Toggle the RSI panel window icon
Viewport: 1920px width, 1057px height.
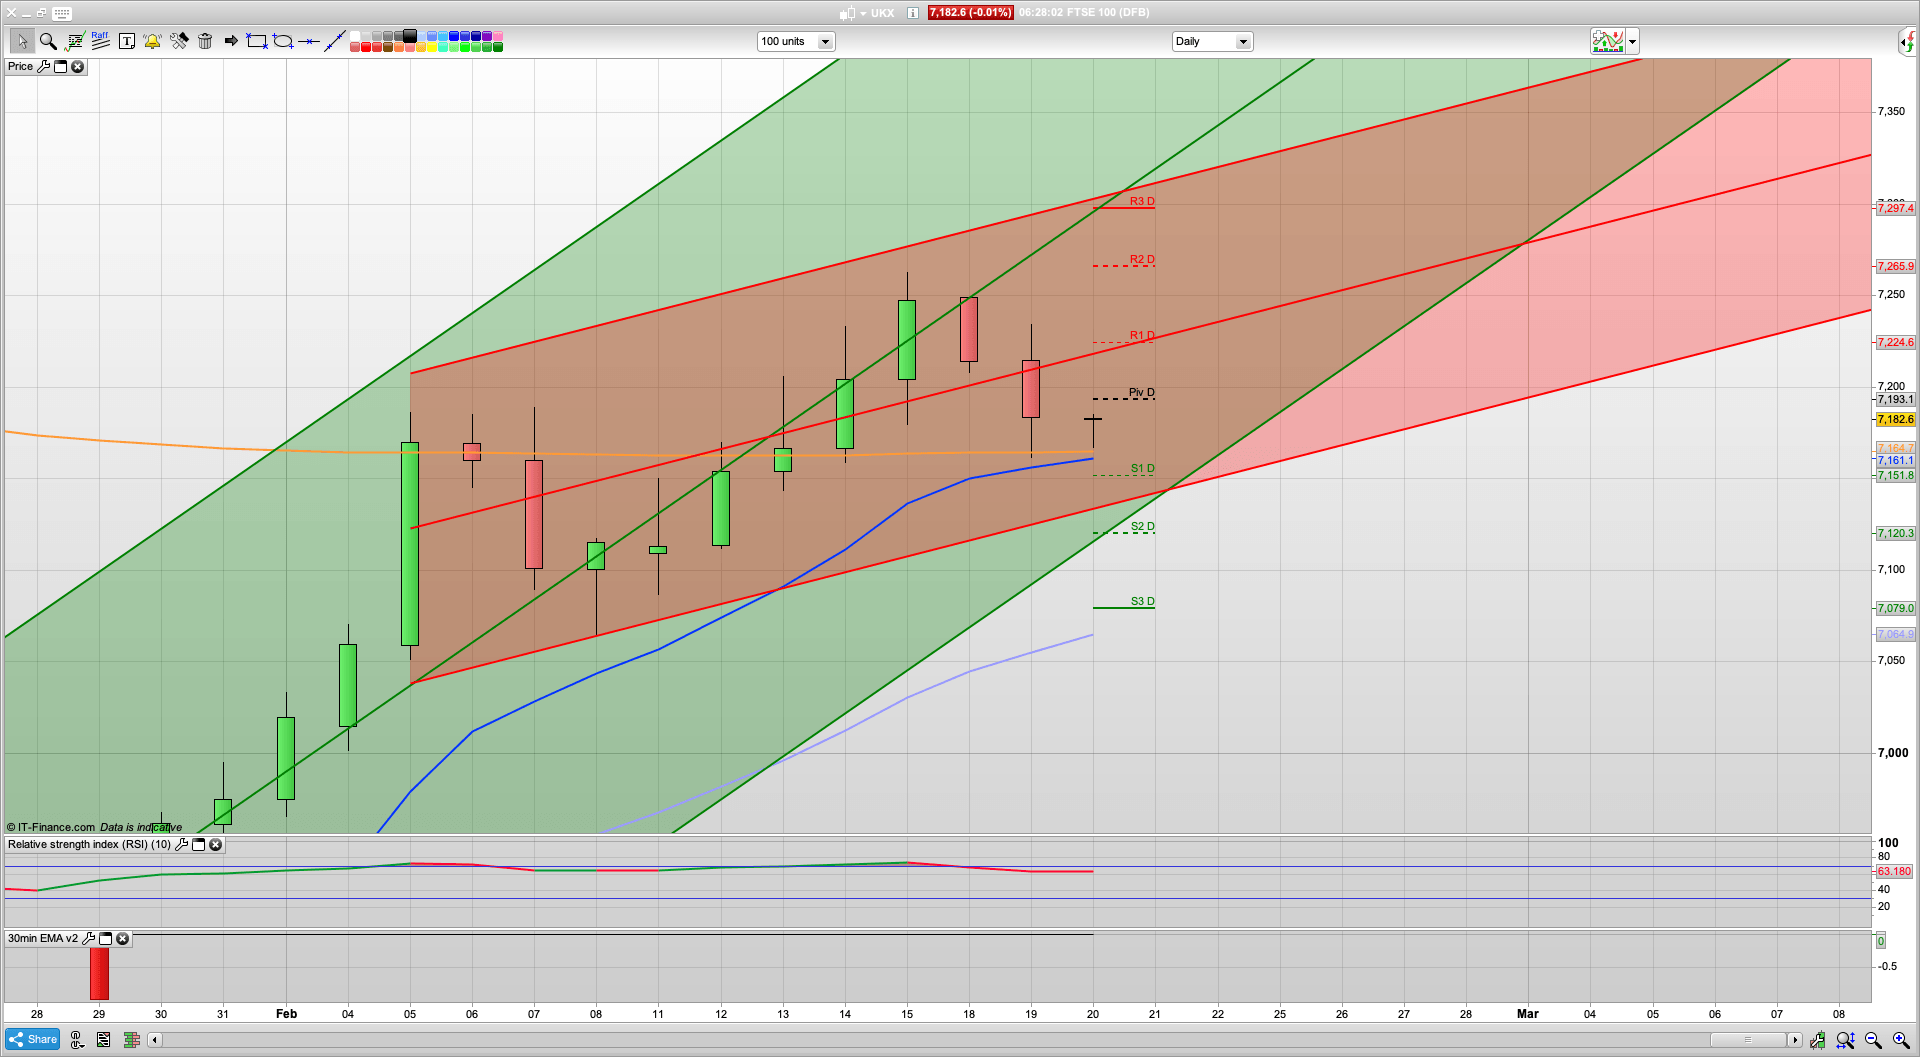pos(198,844)
